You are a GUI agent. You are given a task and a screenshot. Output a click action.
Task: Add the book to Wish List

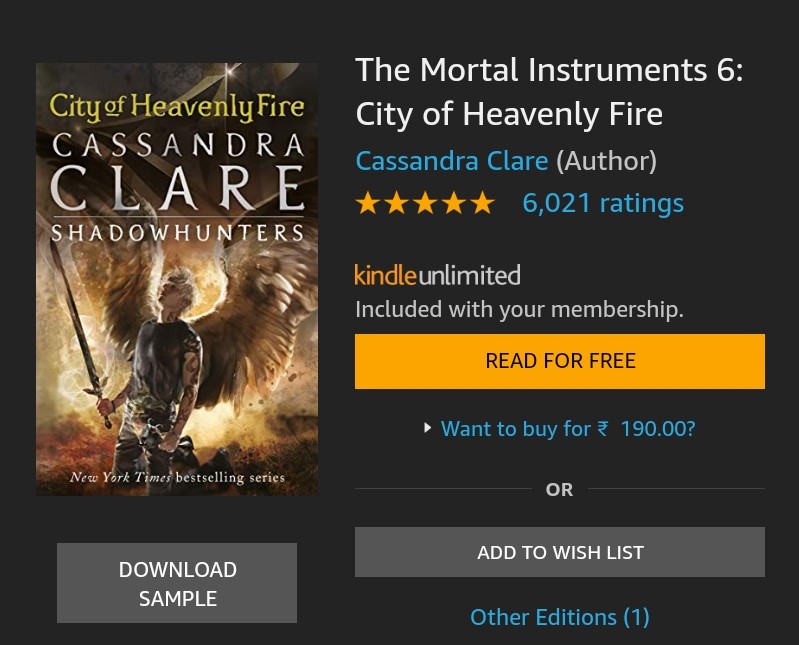click(560, 552)
